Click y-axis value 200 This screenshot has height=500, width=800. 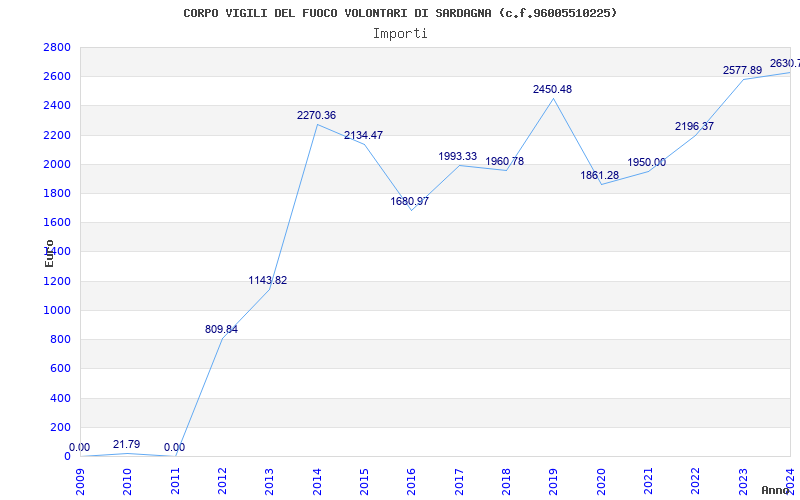(x=61, y=427)
